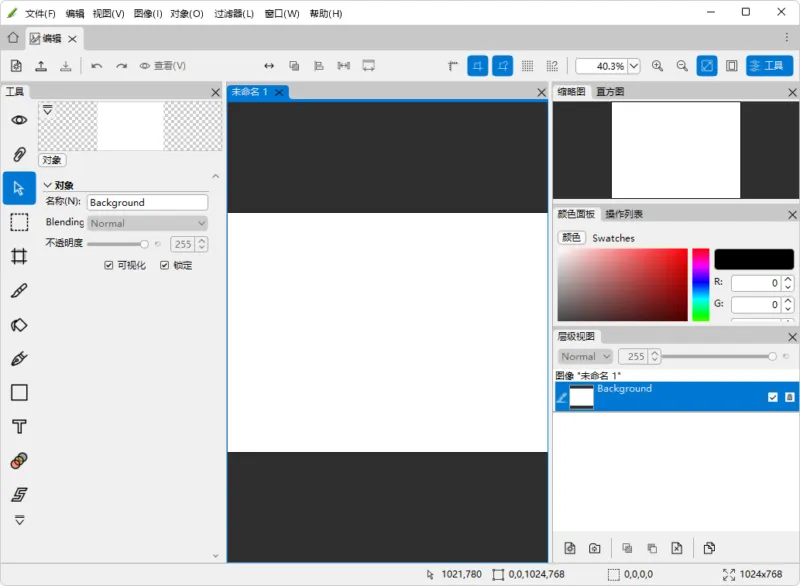Click the align objects toolbar icon

click(319, 66)
